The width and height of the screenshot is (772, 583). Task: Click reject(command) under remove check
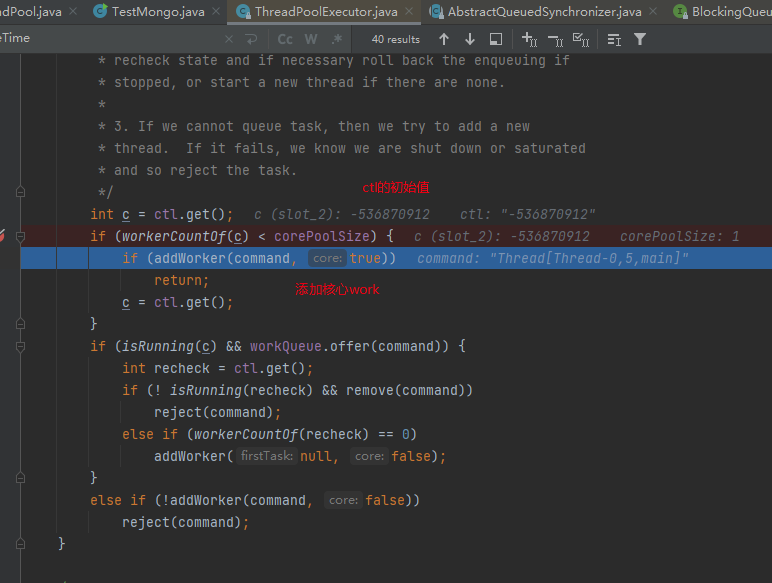217,412
